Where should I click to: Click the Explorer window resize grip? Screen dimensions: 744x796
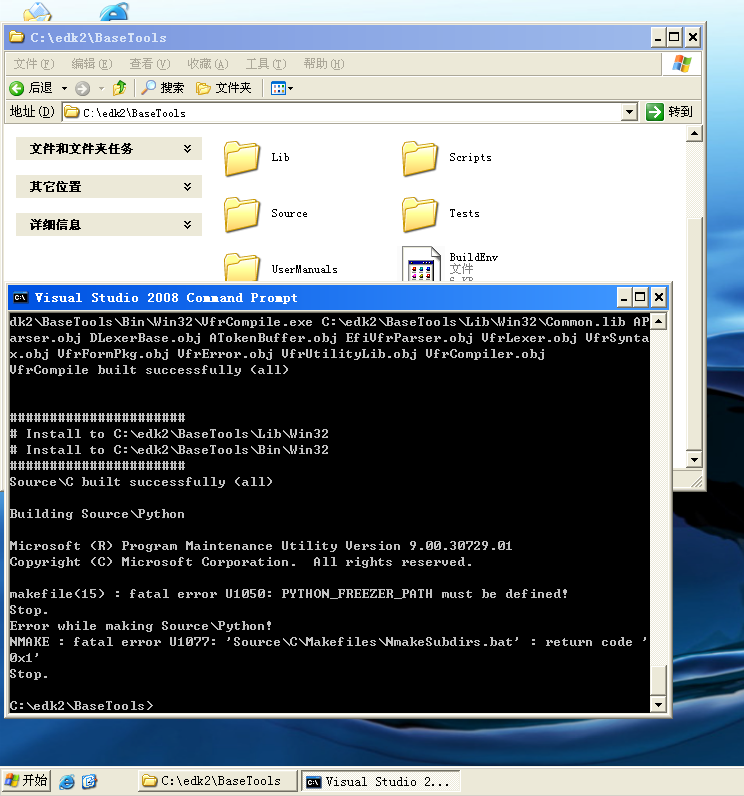coord(695,481)
